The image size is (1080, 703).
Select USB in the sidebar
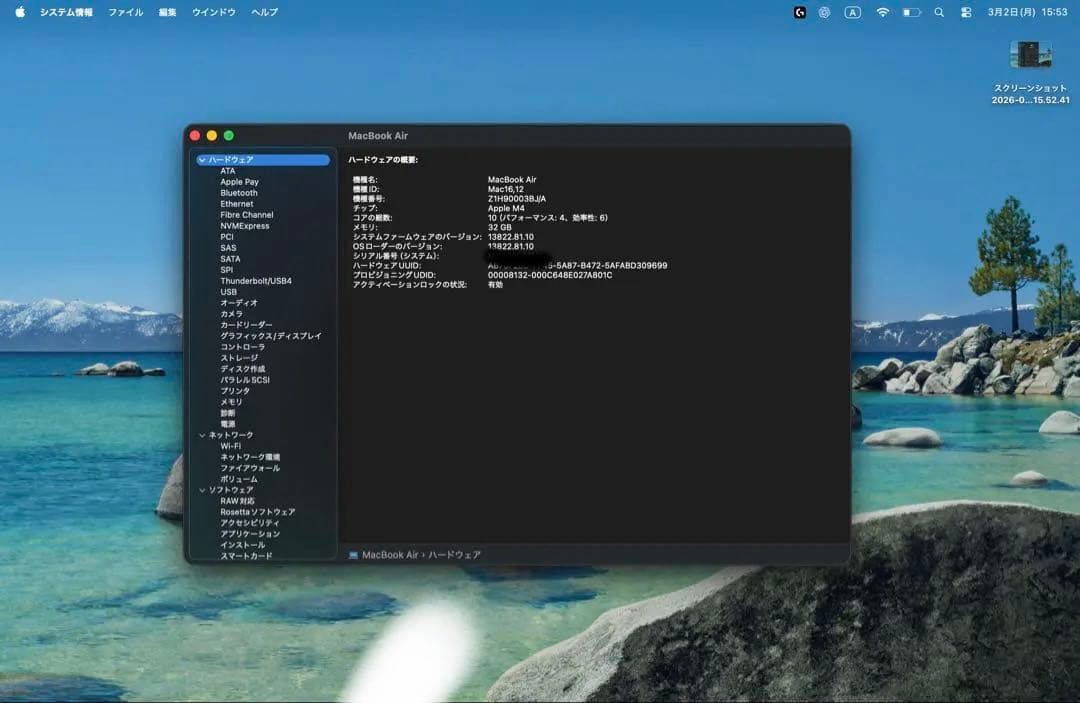(228, 292)
